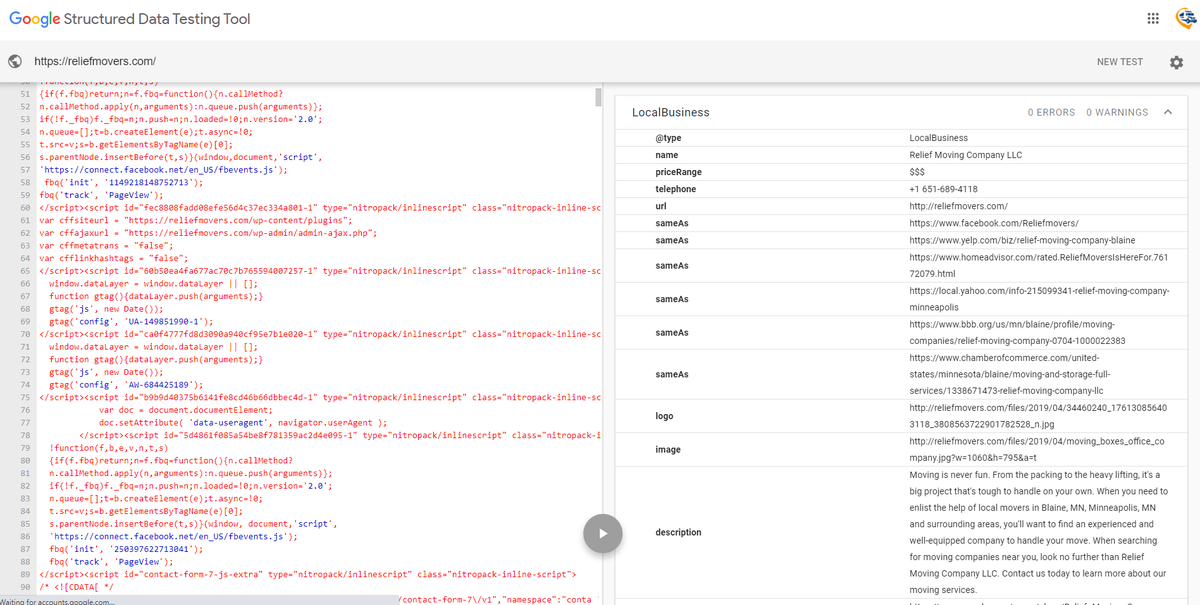1200x605 pixels.
Task: Open the Yelp sameAs link
Action: click(x=1022, y=240)
